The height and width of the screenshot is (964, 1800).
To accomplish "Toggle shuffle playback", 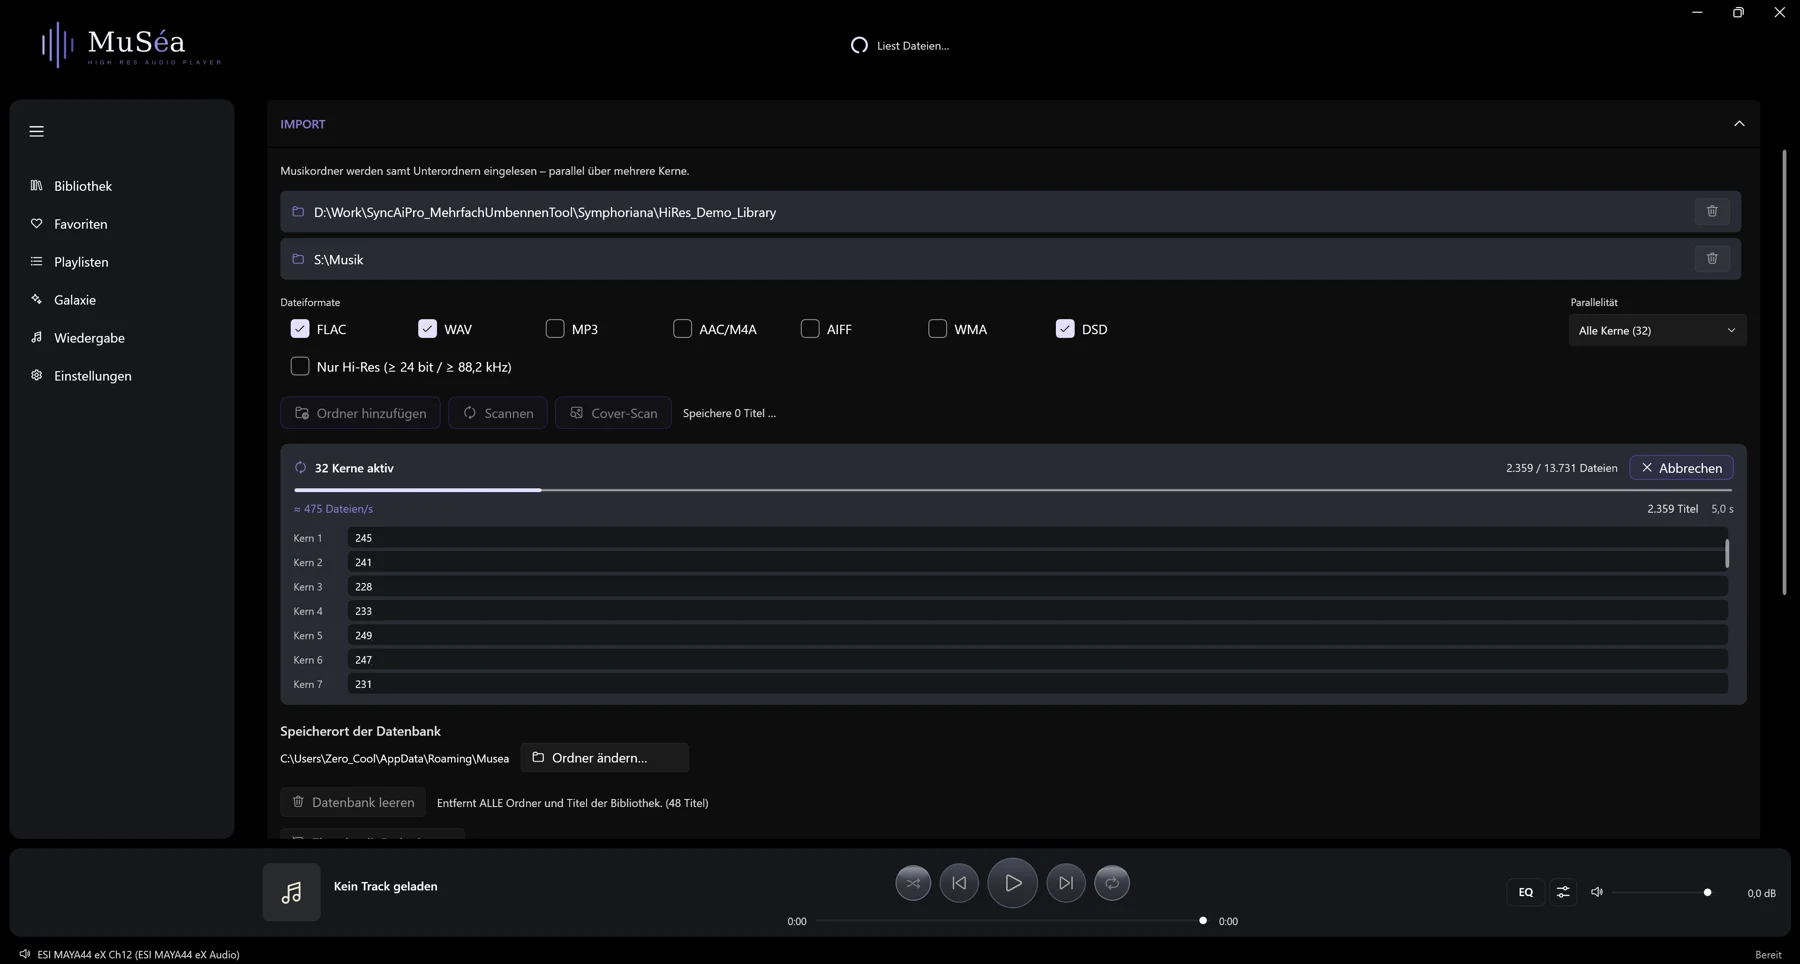I will pos(913,883).
